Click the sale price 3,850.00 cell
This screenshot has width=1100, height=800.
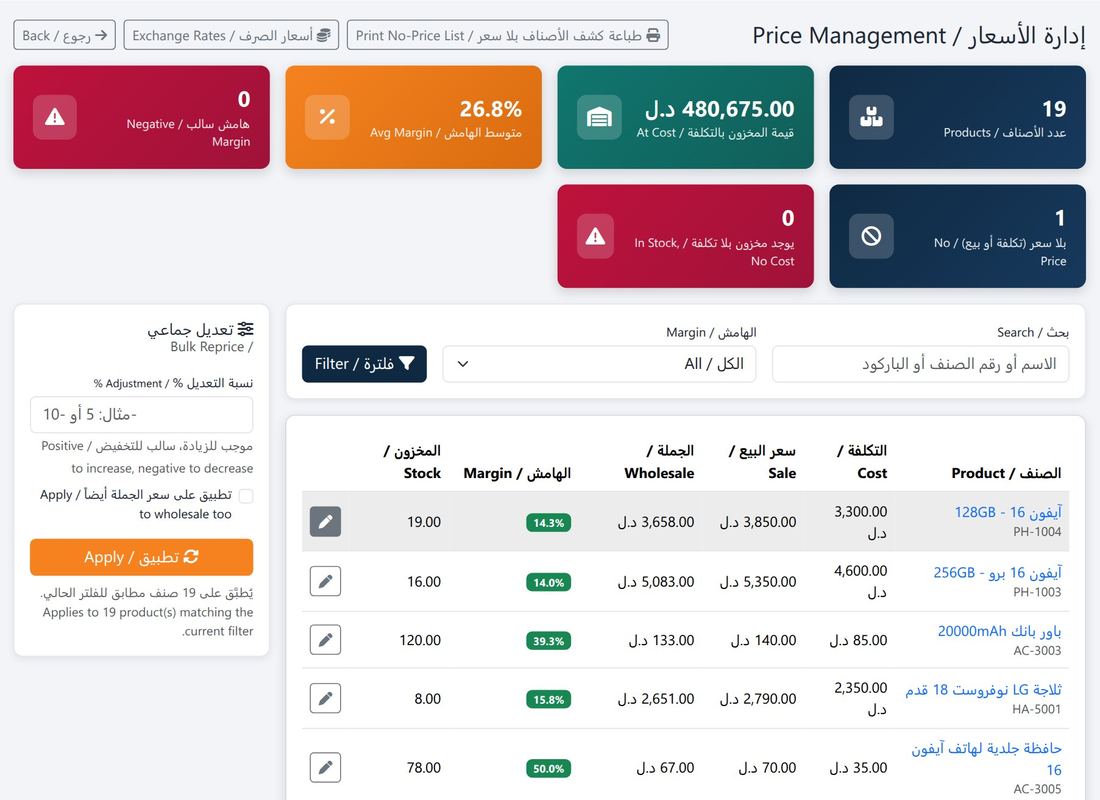point(758,522)
